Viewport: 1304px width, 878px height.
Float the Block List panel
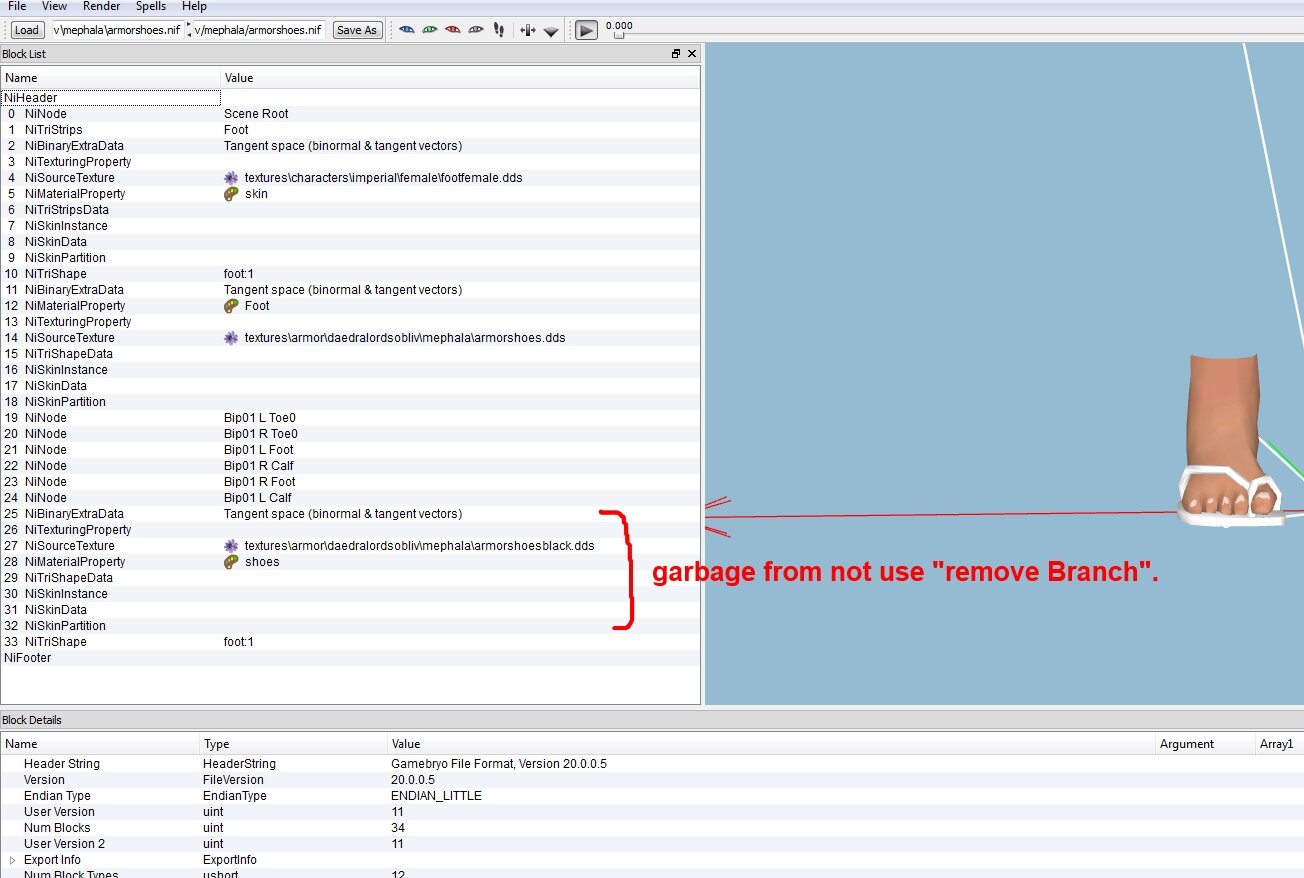(676, 54)
